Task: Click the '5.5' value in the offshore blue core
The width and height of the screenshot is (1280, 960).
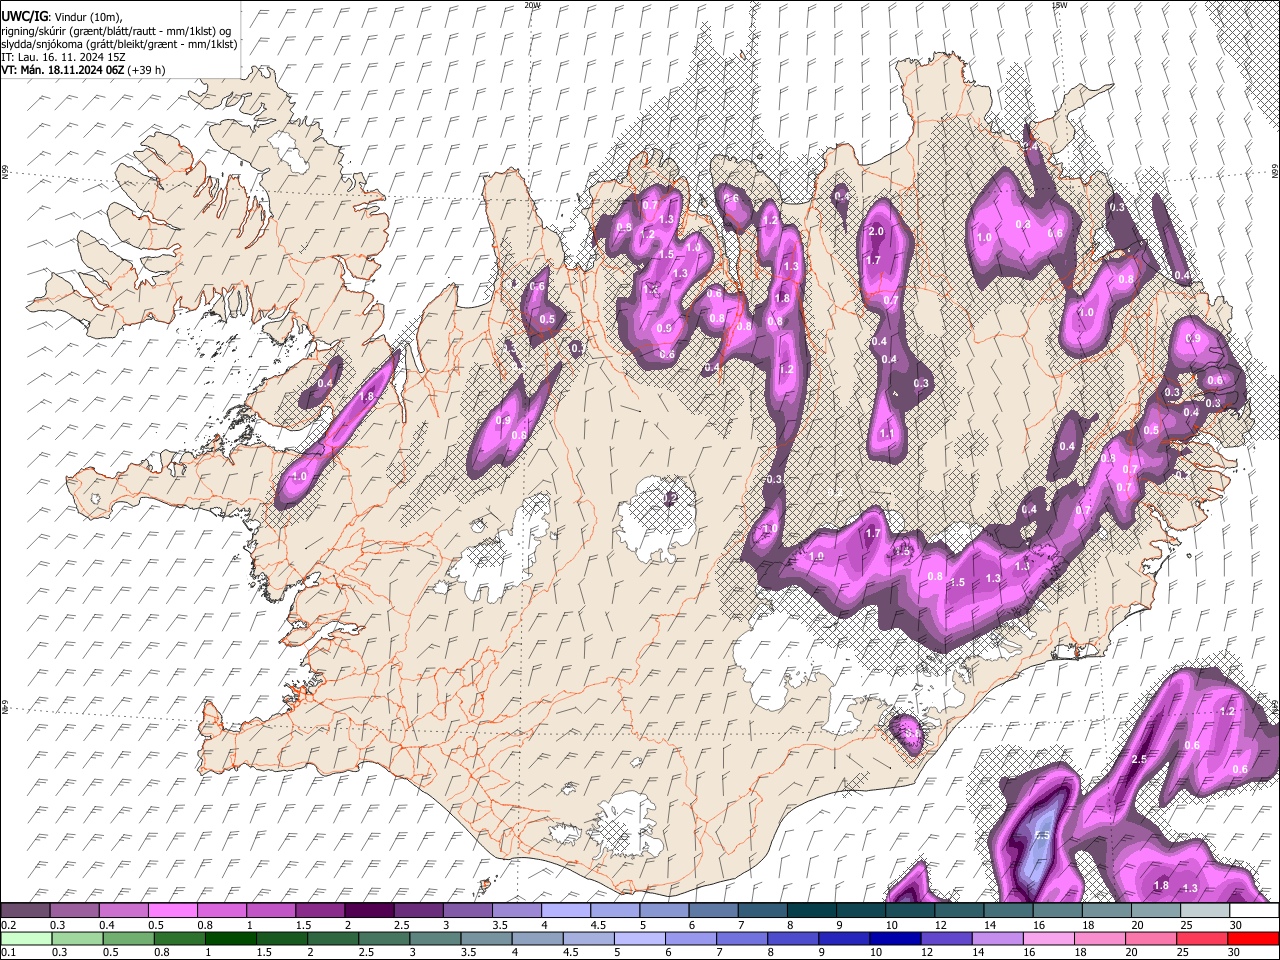Action: pyautogui.click(x=1041, y=835)
